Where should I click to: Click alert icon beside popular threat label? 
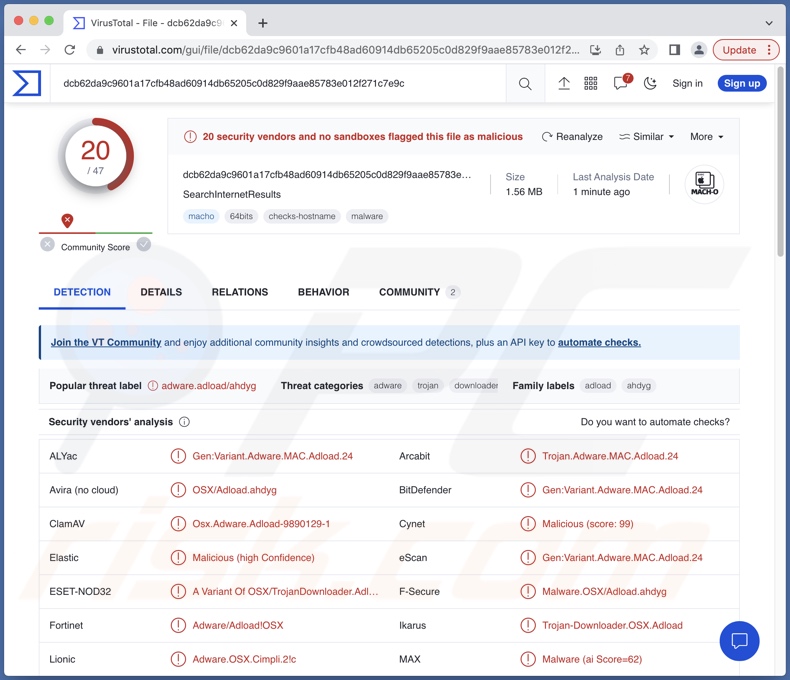pyautogui.click(x=153, y=386)
